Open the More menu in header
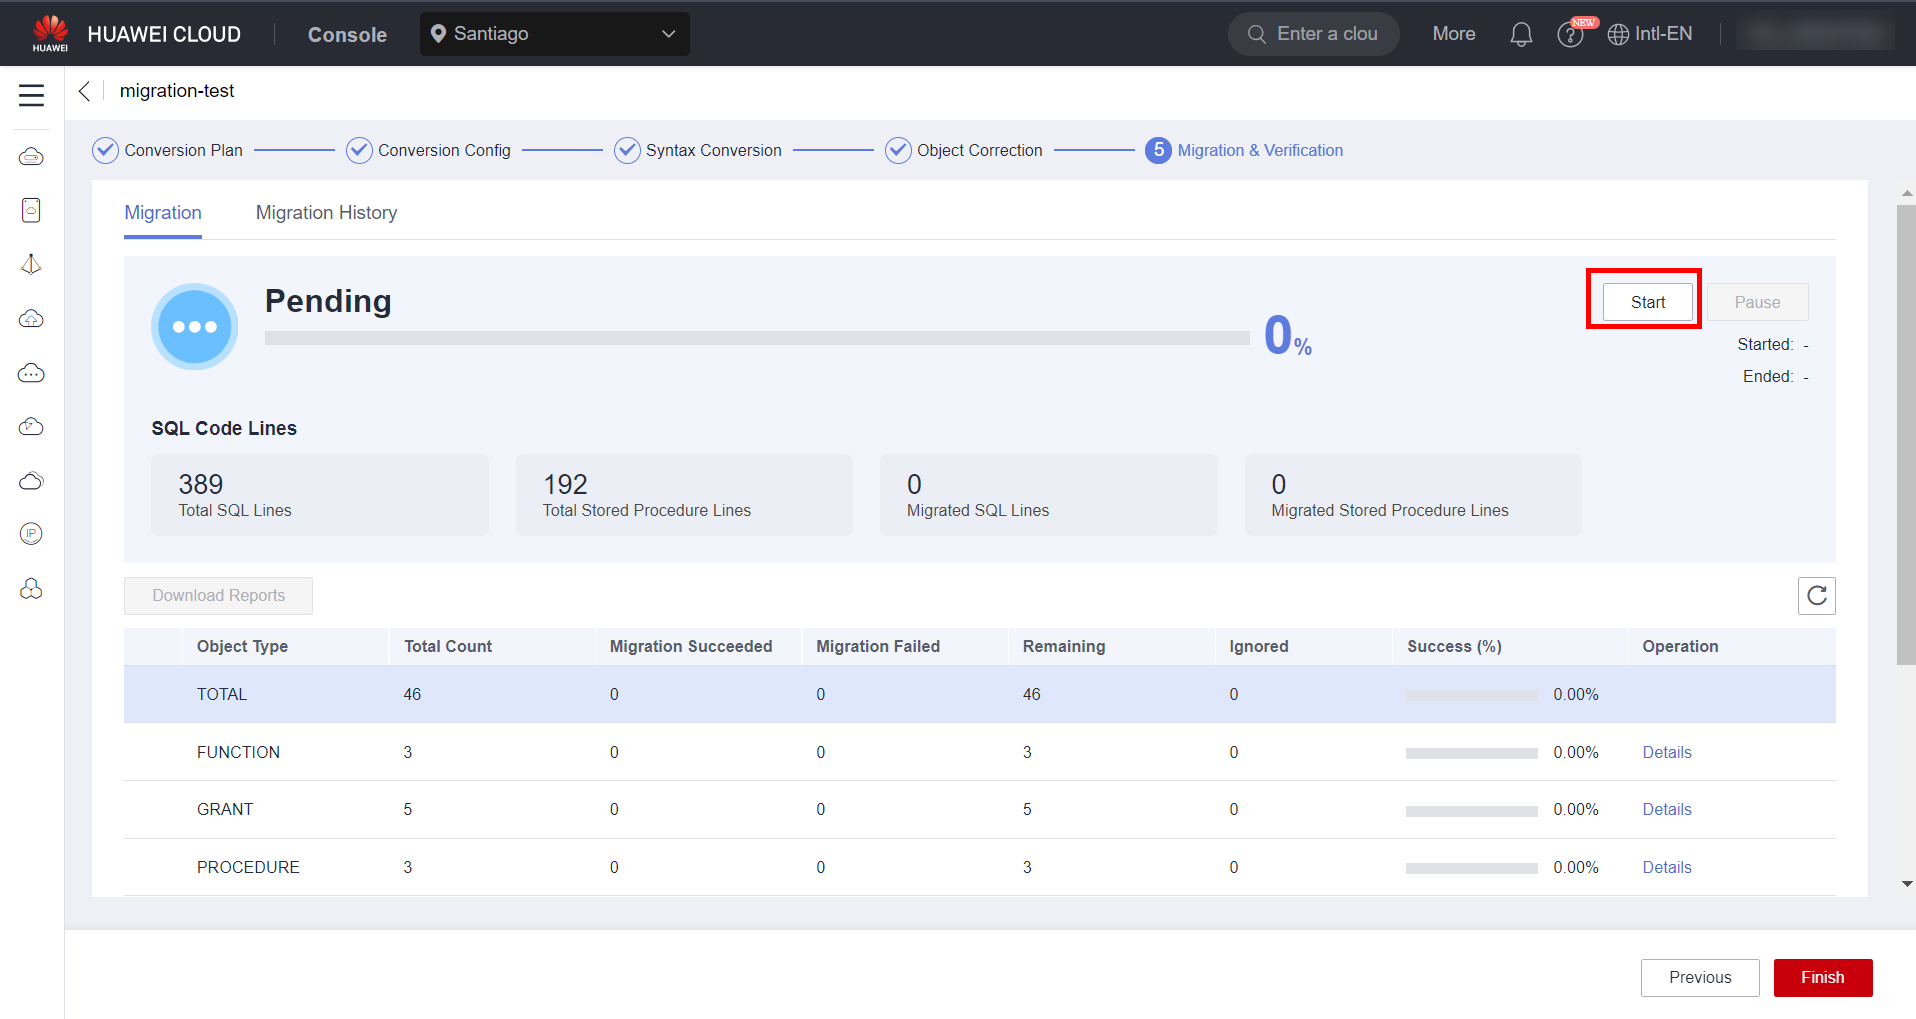The width and height of the screenshot is (1916, 1019). [1453, 34]
